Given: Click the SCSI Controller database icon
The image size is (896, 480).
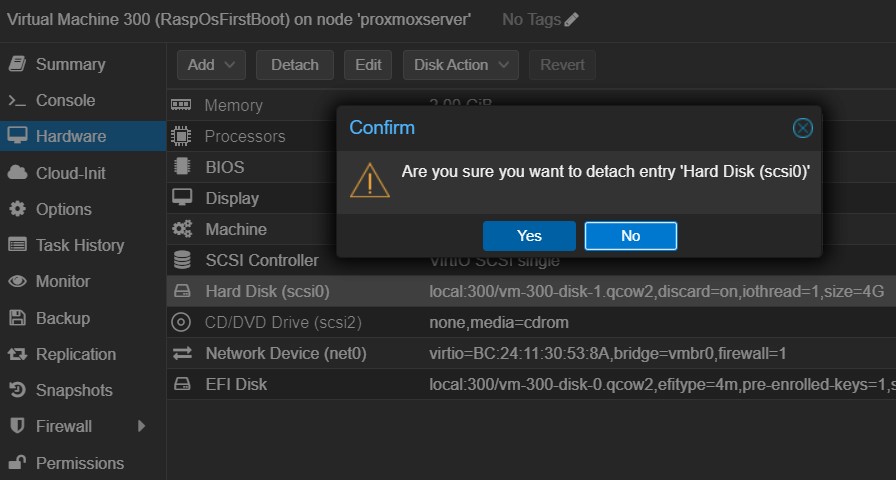Looking at the screenshot, I should (182, 260).
